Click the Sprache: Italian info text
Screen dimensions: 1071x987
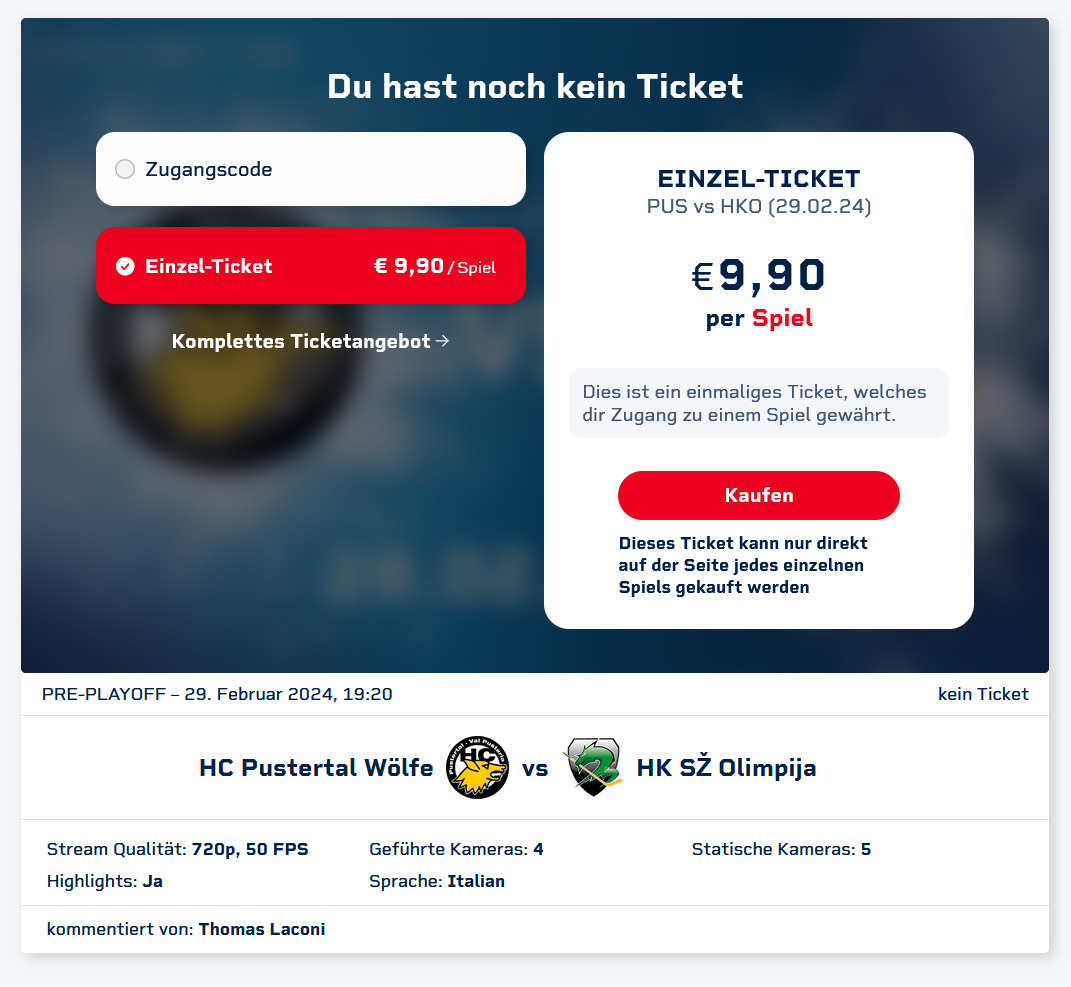click(436, 881)
